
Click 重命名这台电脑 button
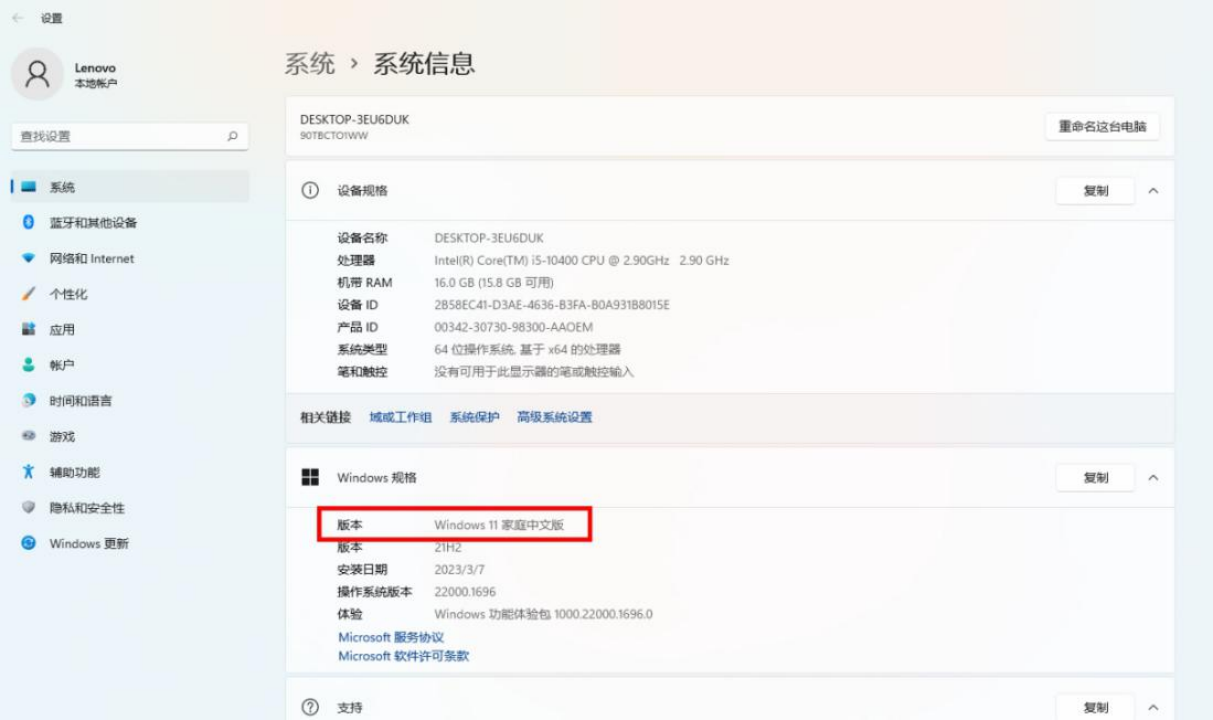point(1102,126)
